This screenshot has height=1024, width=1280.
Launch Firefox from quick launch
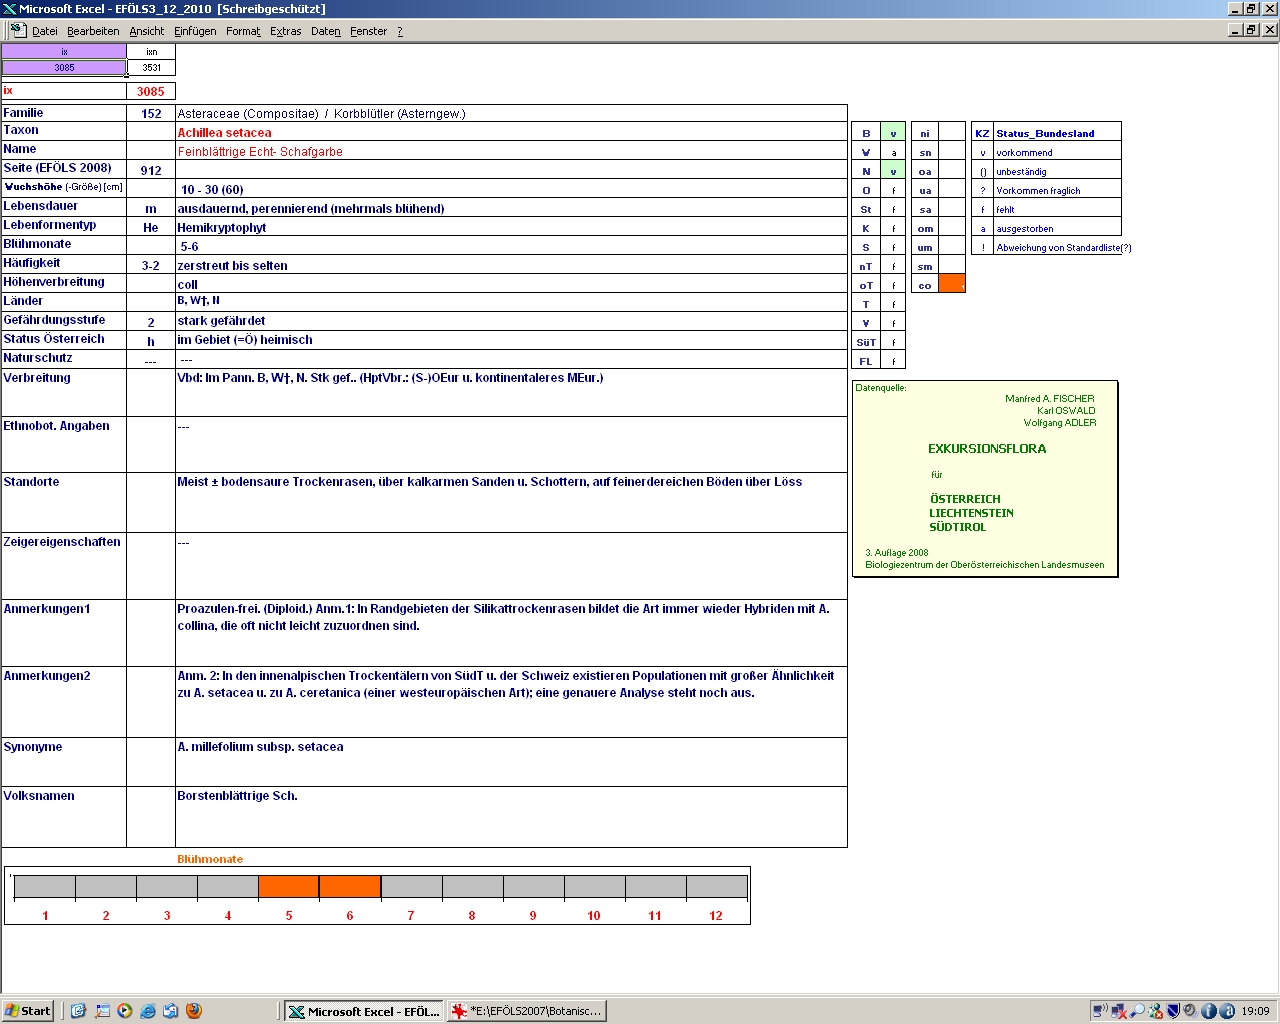coord(194,1011)
